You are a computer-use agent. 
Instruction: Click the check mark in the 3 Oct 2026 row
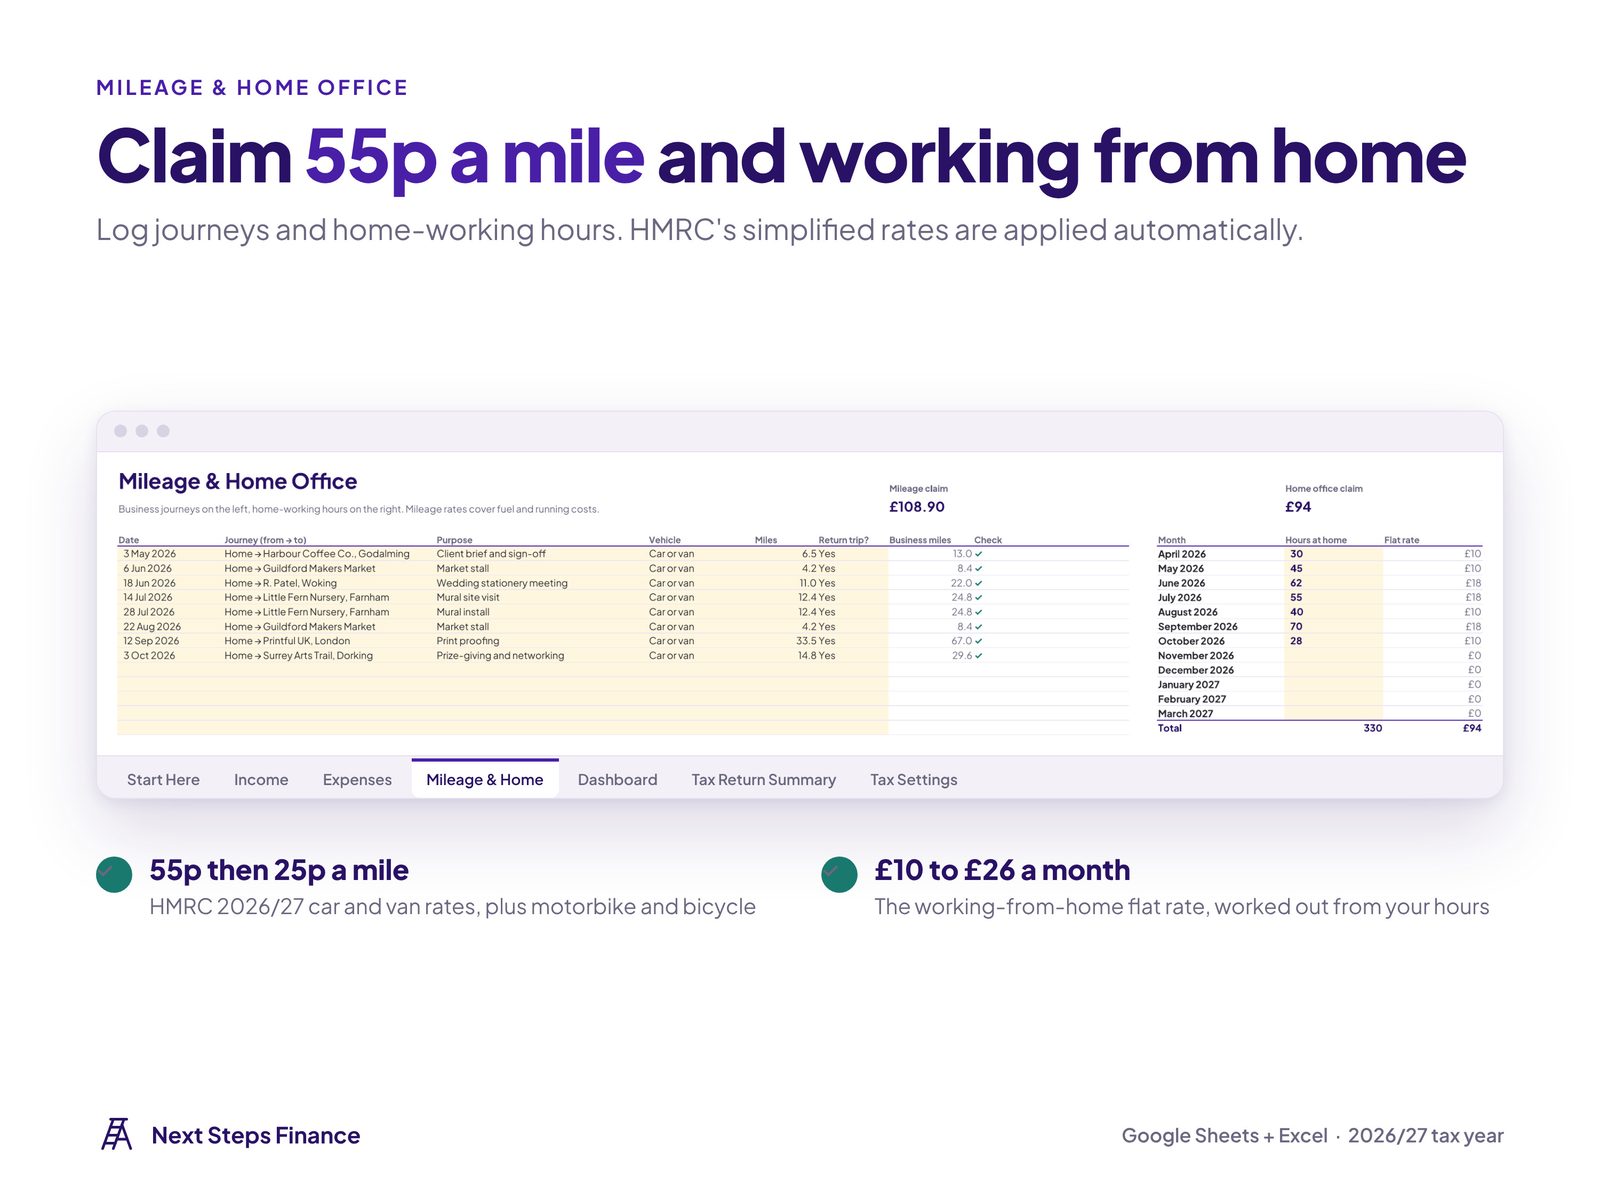click(x=979, y=656)
